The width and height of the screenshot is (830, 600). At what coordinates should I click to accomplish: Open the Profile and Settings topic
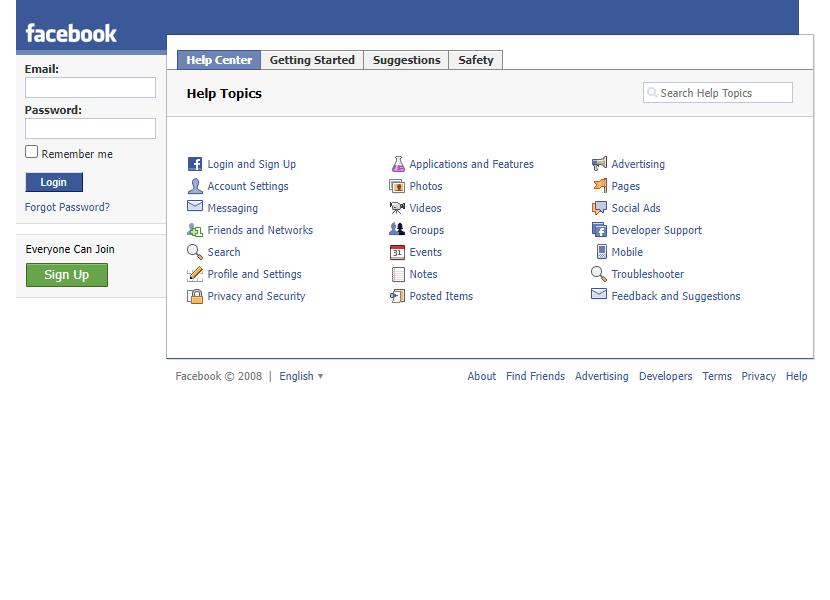pyautogui.click(x=254, y=274)
